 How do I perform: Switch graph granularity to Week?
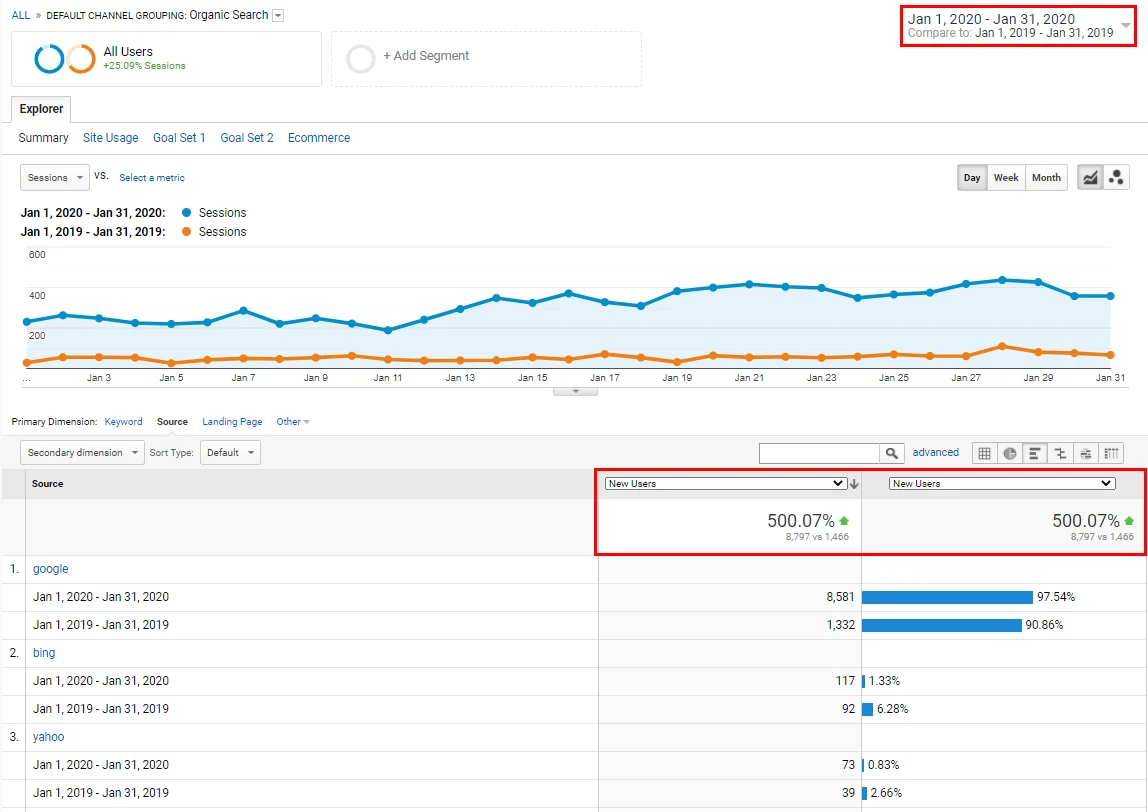[1006, 177]
